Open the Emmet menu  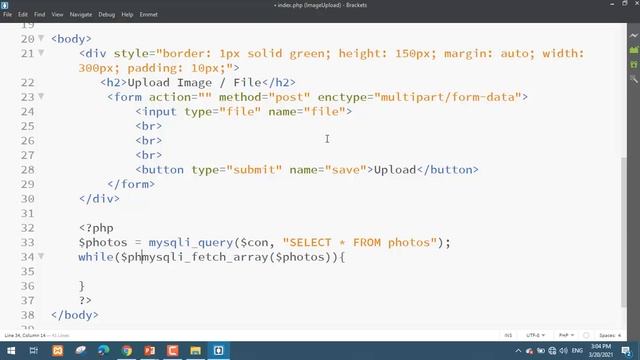[149, 14]
